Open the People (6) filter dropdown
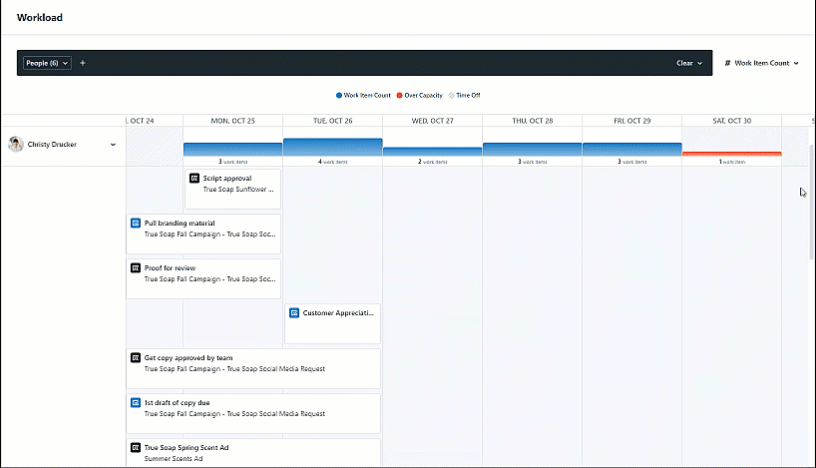The width and height of the screenshot is (816, 468). point(47,63)
